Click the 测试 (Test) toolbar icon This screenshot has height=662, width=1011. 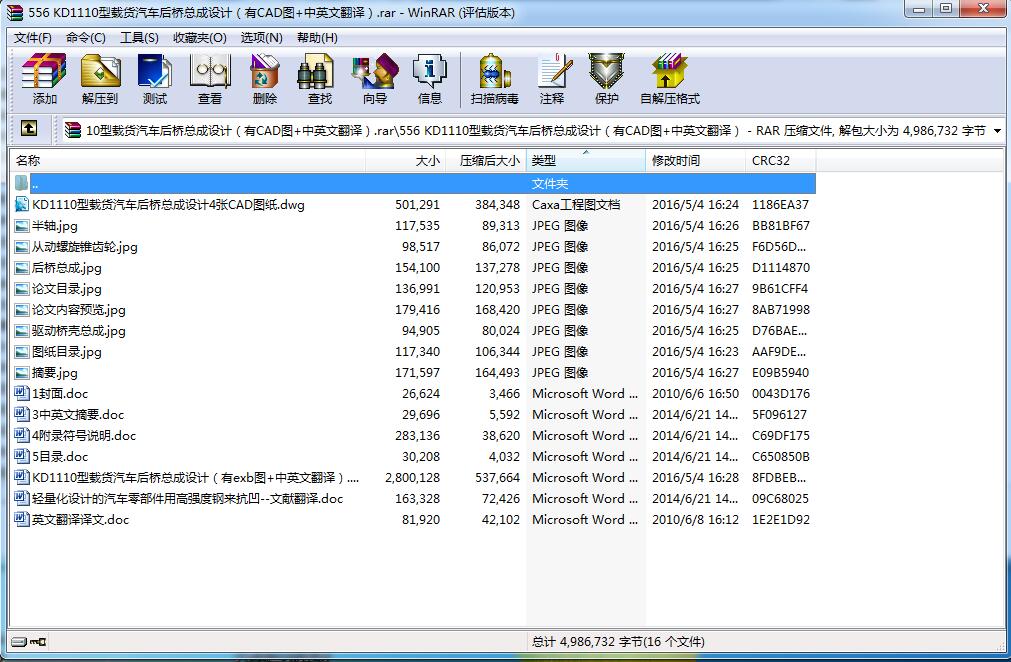coord(155,71)
